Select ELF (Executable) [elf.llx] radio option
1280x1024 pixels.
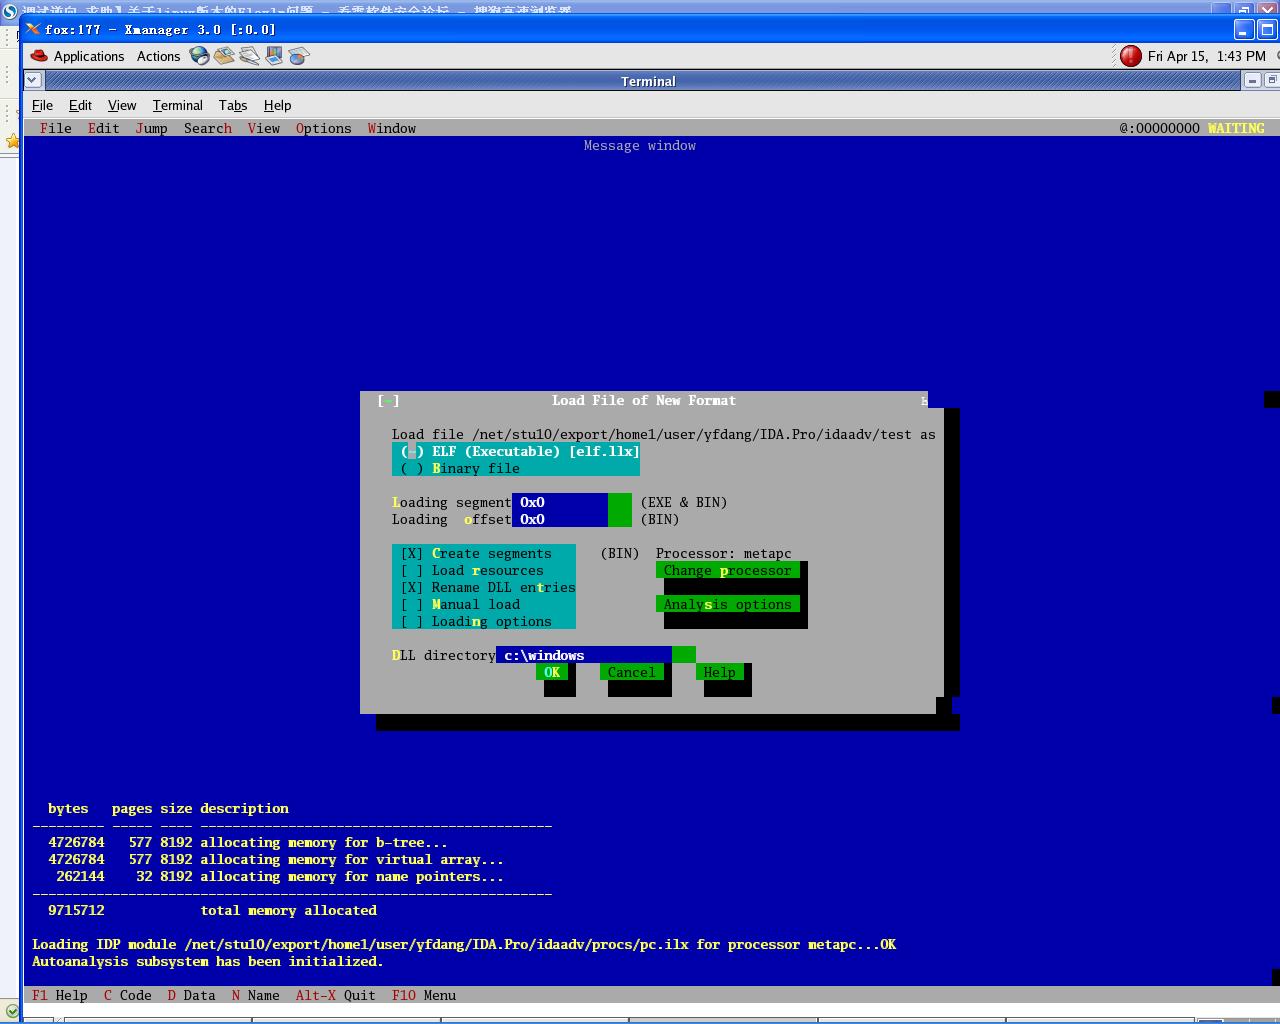tap(516, 451)
